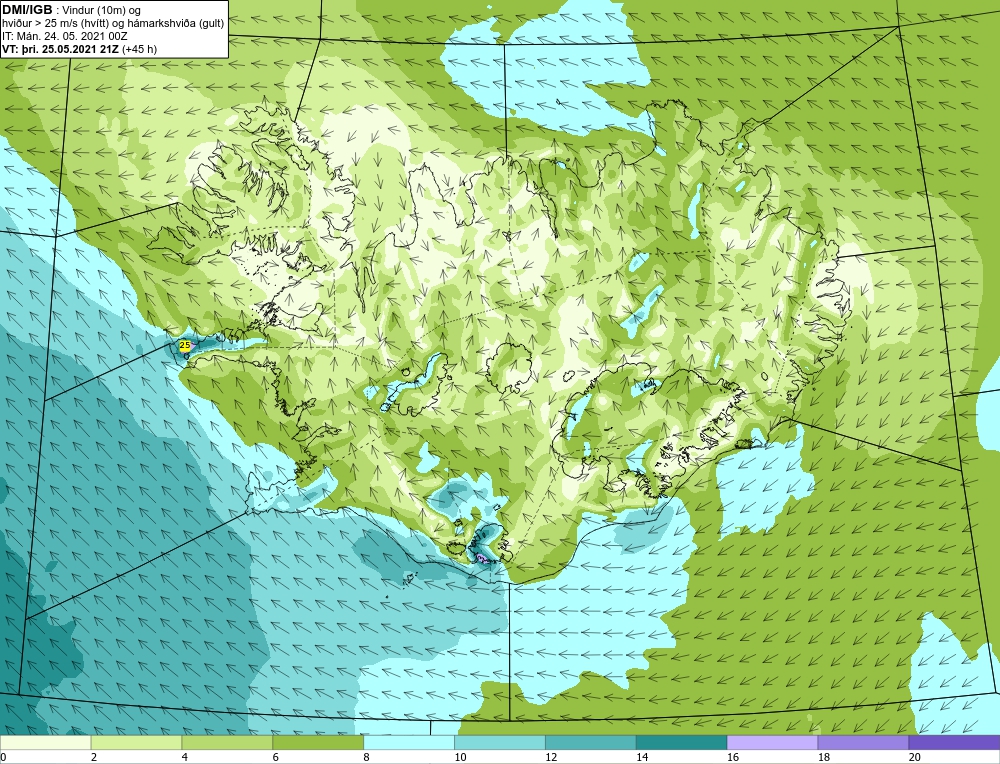The image size is (1000, 764).
Task: Click the 8–10 m/s pale cyan swatch
Action: 409,743
